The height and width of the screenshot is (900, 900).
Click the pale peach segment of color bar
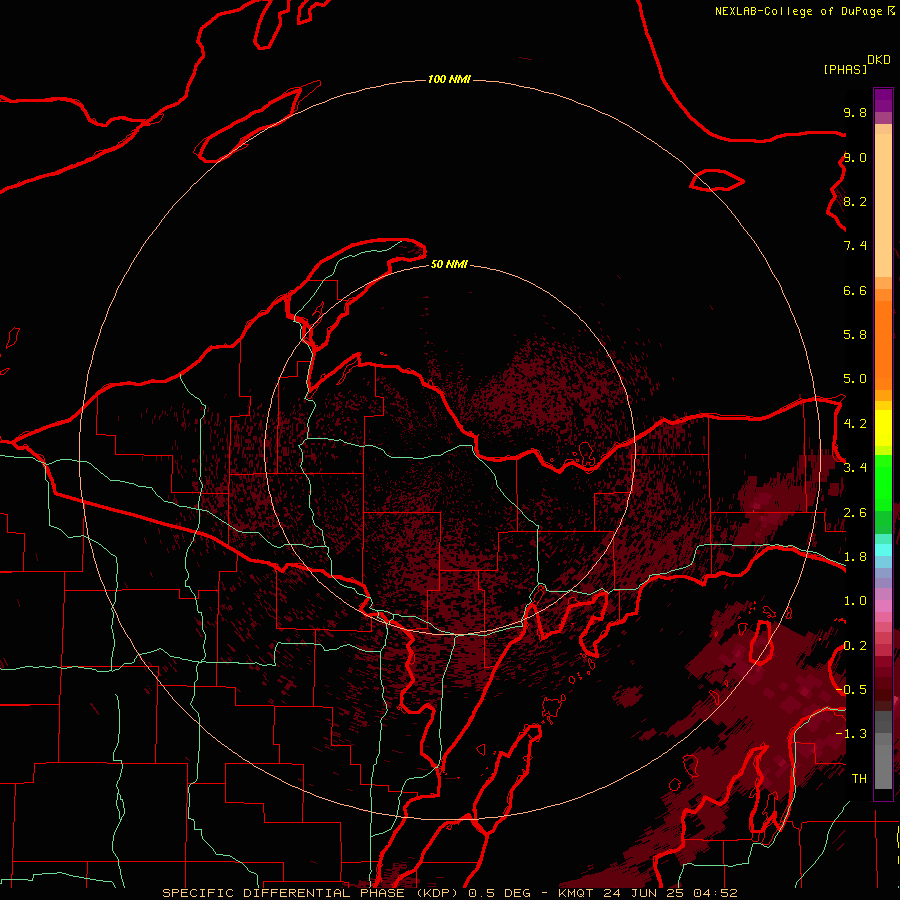[x=883, y=205]
